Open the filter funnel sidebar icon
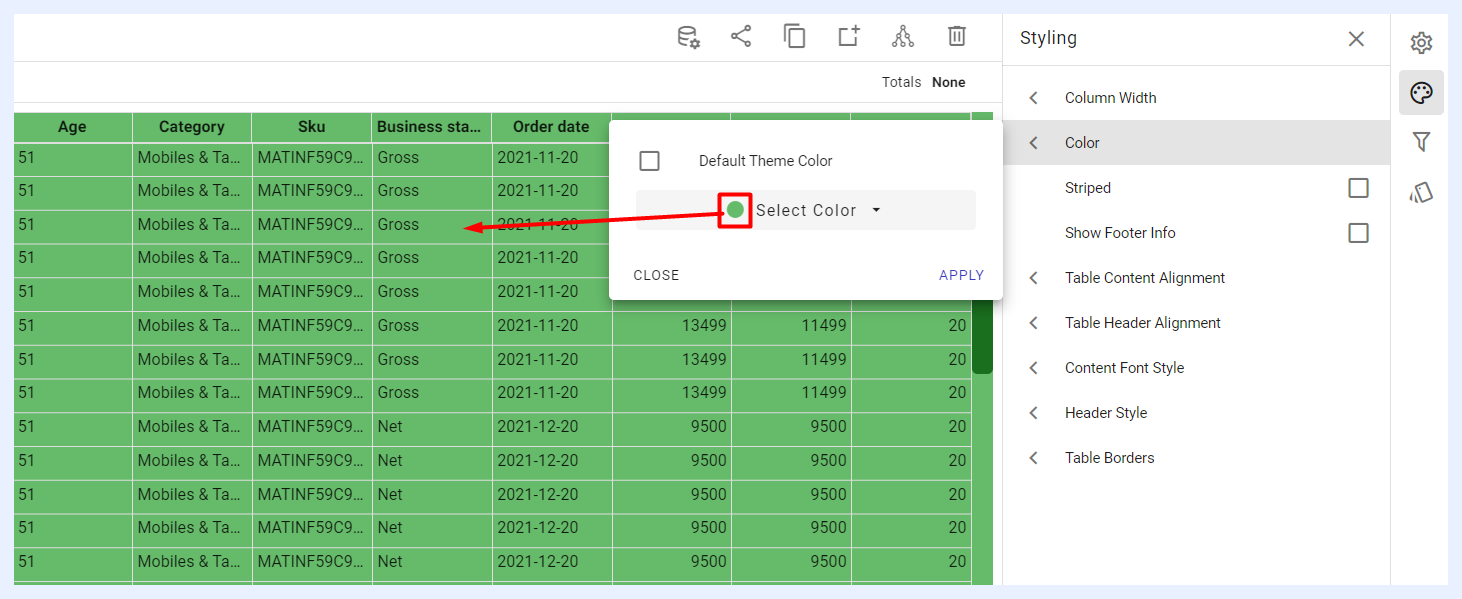The width and height of the screenshot is (1462, 599). (x=1421, y=142)
